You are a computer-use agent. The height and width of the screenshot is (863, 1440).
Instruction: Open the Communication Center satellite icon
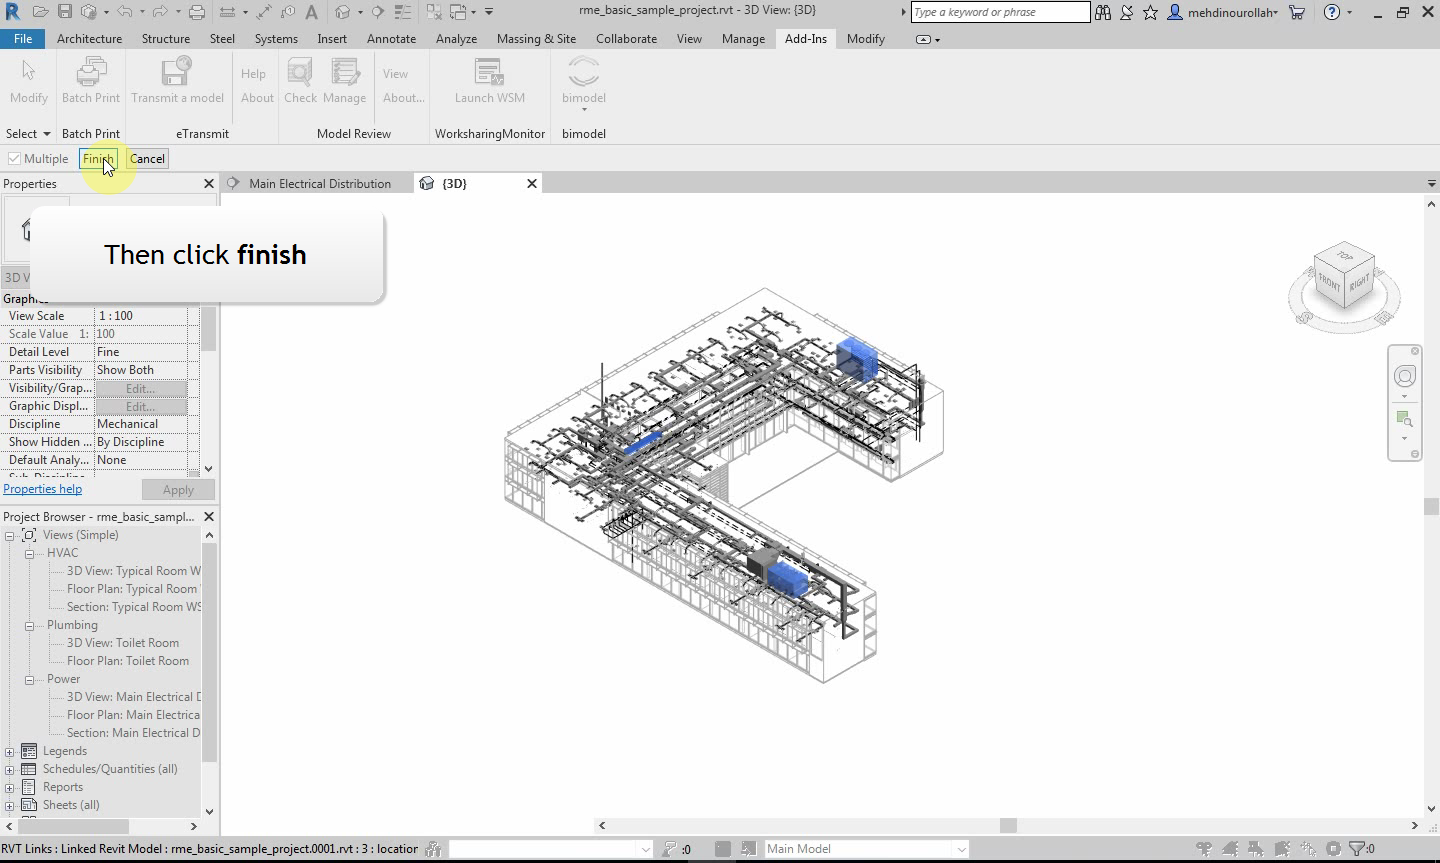point(1127,12)
